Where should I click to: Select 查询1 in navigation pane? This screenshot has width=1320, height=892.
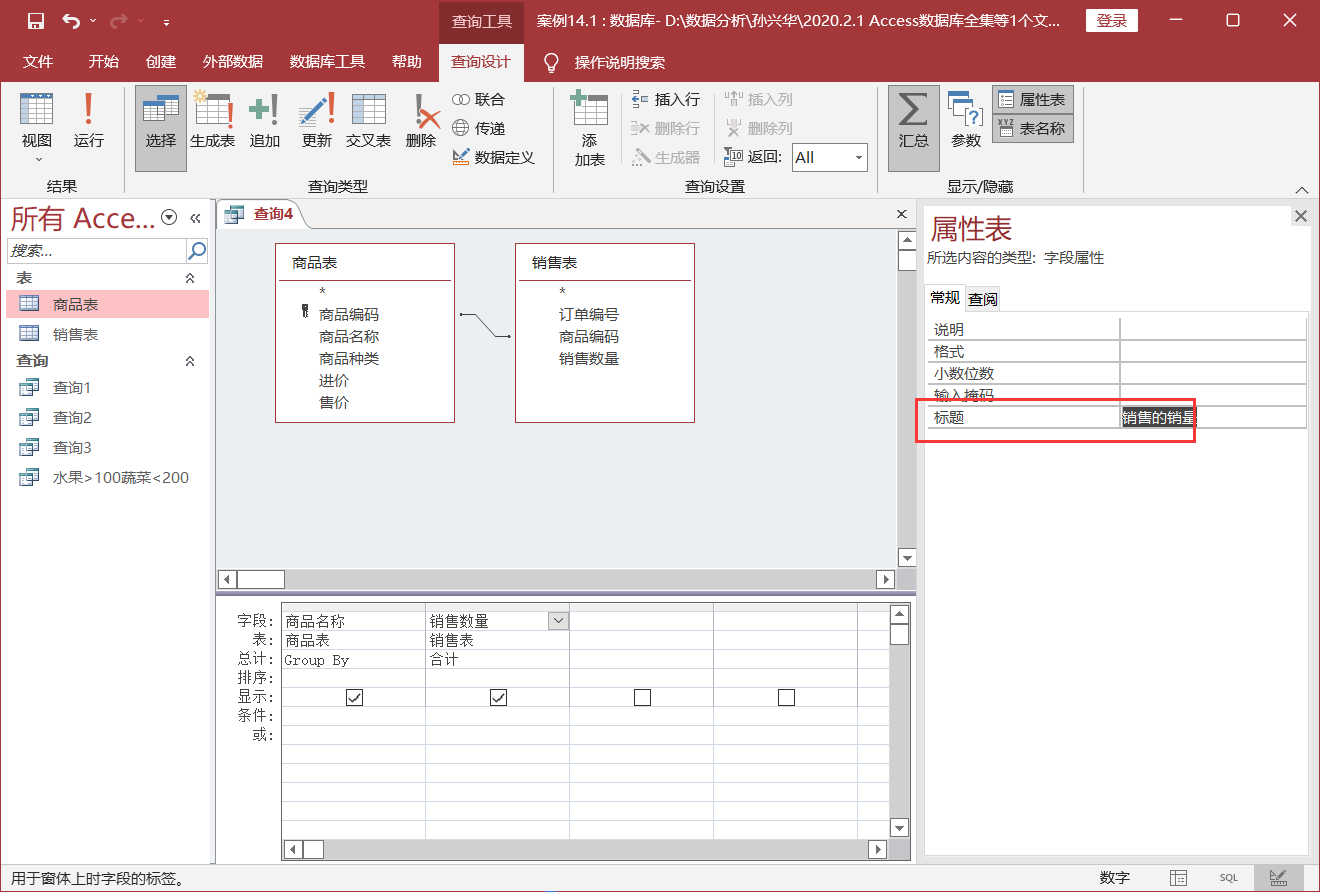click(x=108, y=387)
